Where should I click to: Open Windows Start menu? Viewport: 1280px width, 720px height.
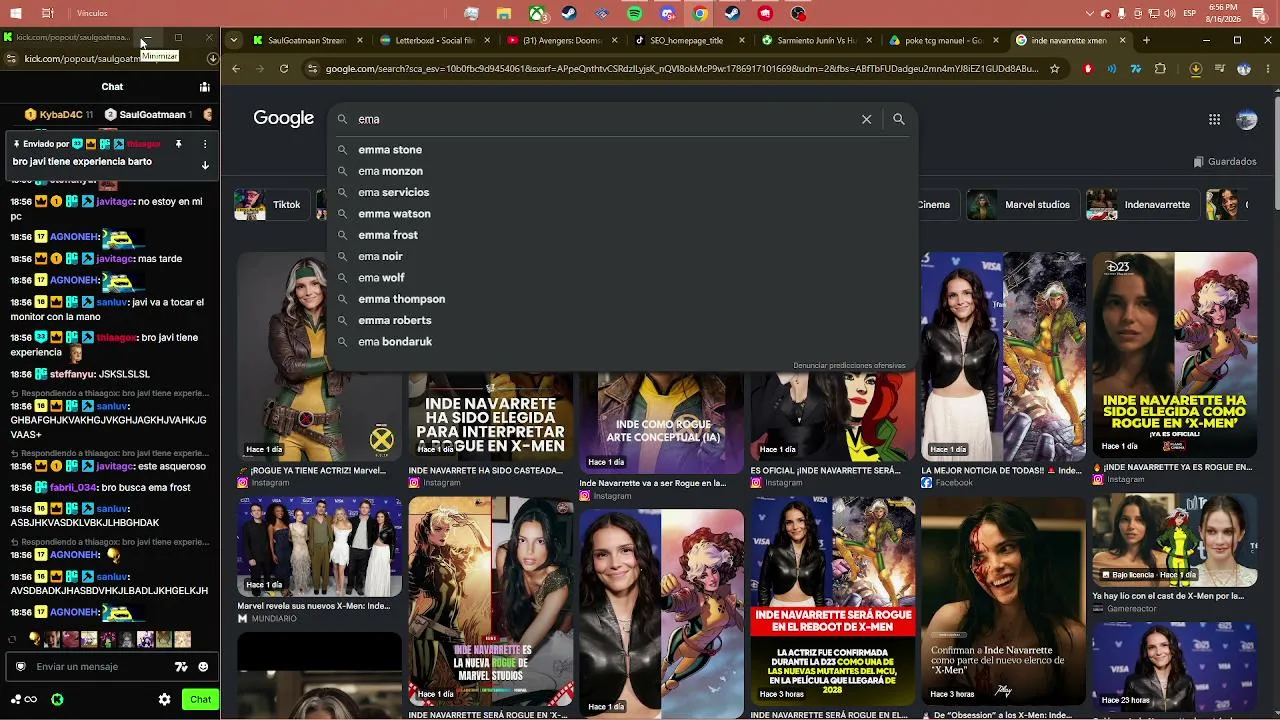point(18,14)
